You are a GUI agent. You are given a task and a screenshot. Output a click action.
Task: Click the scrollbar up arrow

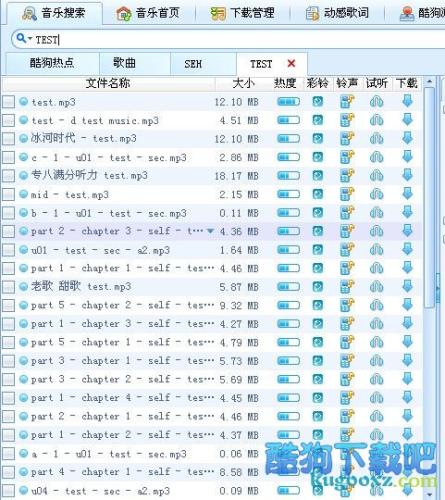[429, 81]
